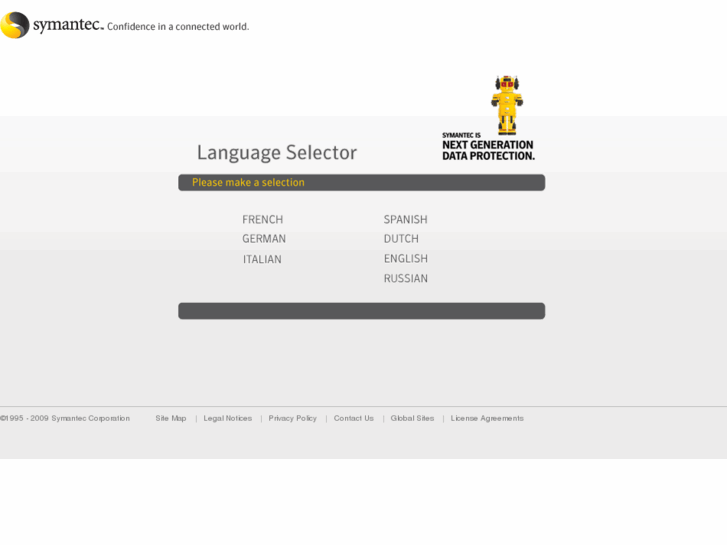Go to Contact Us page
Viewport: 727px width, 545px height.
point(354,418)
